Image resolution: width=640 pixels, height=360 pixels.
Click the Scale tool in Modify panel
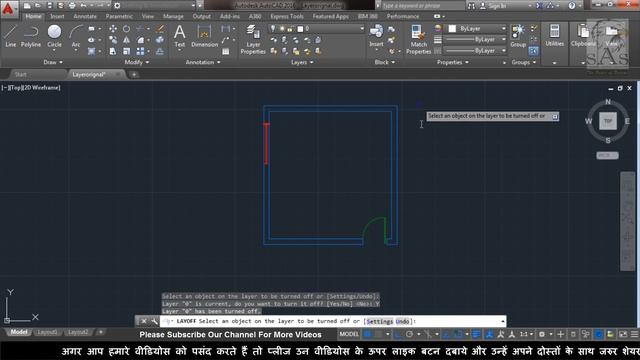pyautogui.click(x=127, y=51)
